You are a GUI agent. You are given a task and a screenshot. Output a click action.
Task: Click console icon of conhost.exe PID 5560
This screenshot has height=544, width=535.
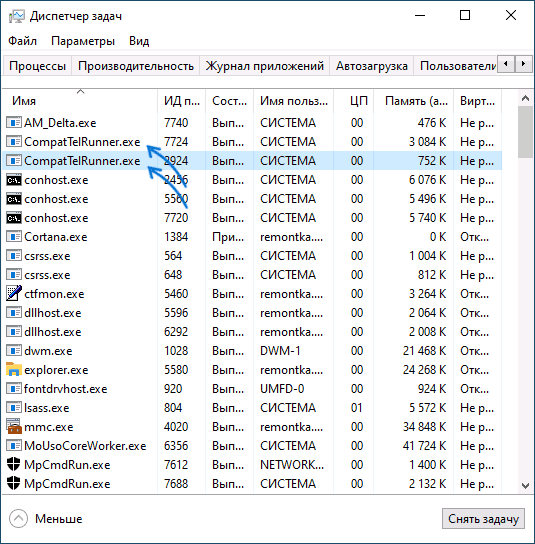click(14, 199)
